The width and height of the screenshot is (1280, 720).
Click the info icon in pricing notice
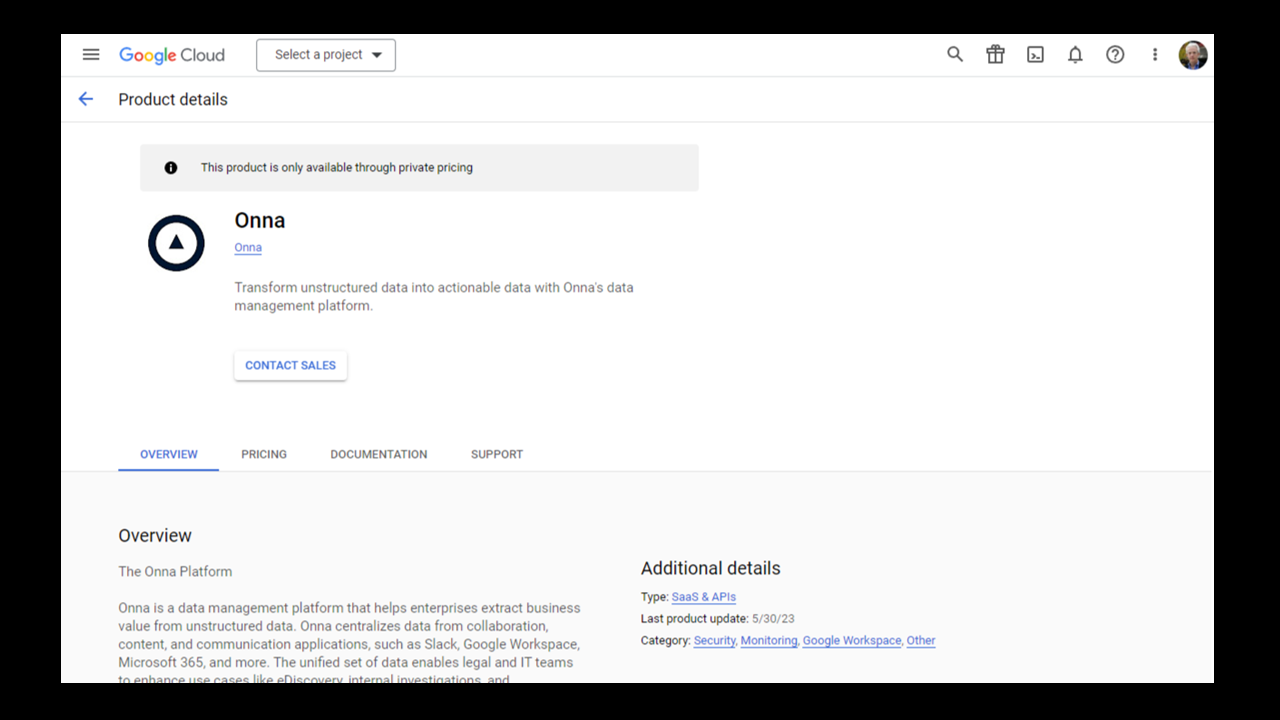171,168
